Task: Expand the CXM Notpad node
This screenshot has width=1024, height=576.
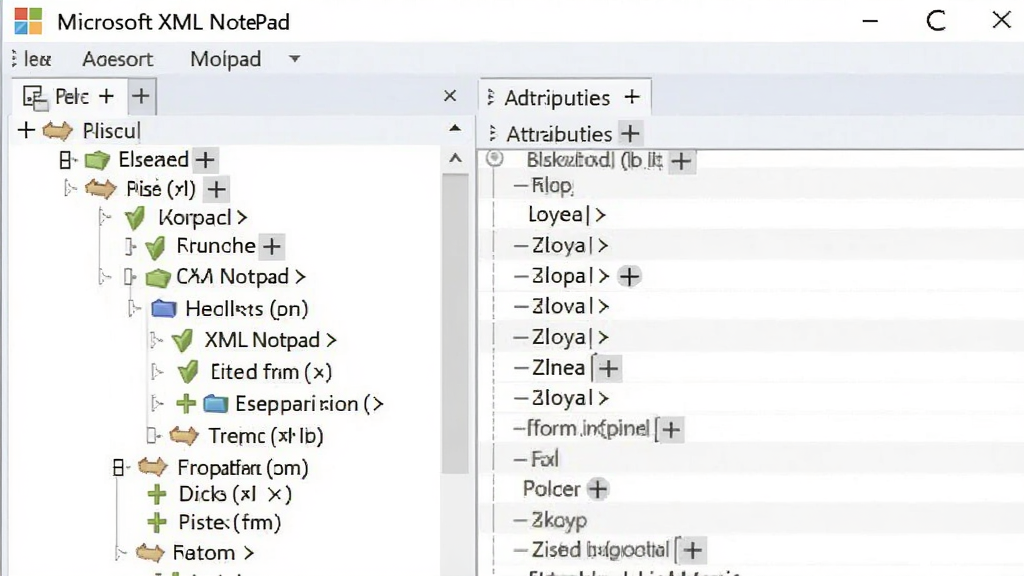Action: tap(104, 277)
